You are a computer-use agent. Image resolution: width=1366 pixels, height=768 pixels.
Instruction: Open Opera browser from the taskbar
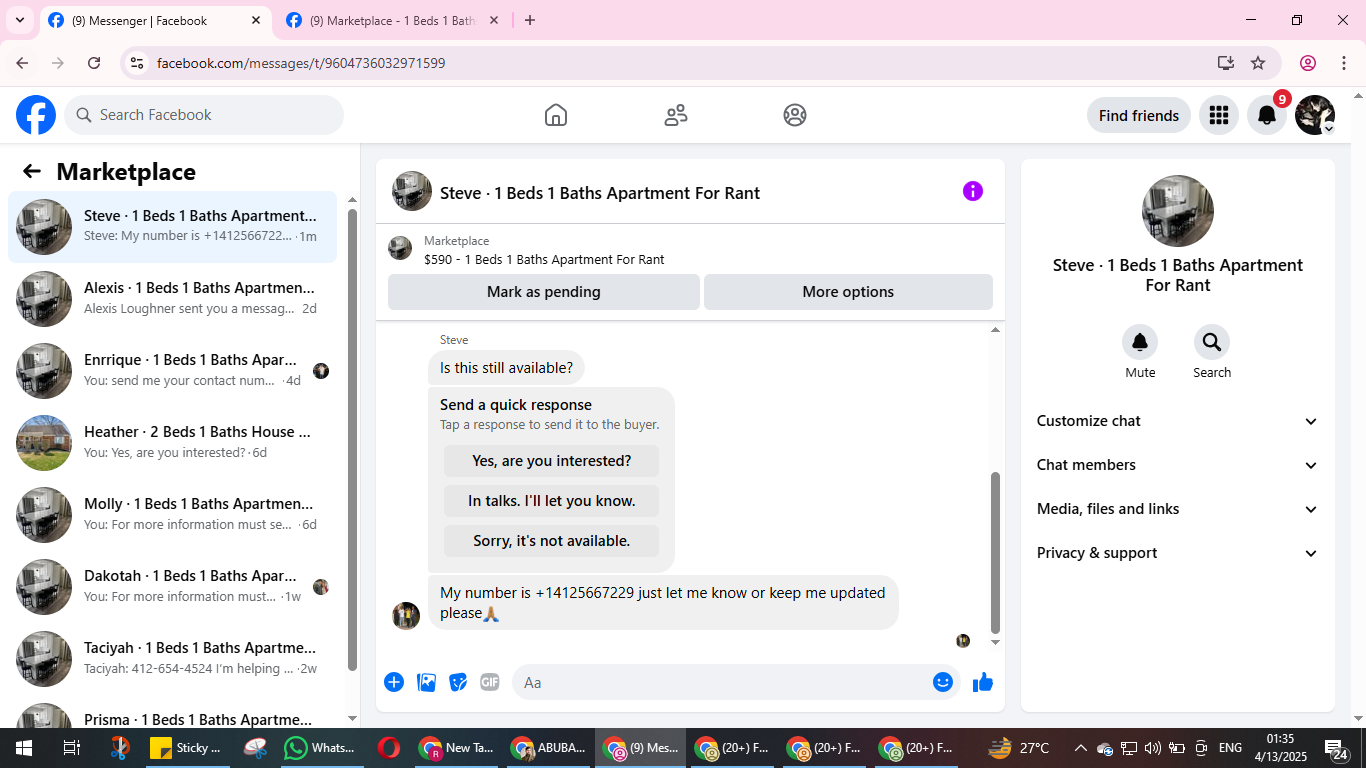click(x=389, y=748)
